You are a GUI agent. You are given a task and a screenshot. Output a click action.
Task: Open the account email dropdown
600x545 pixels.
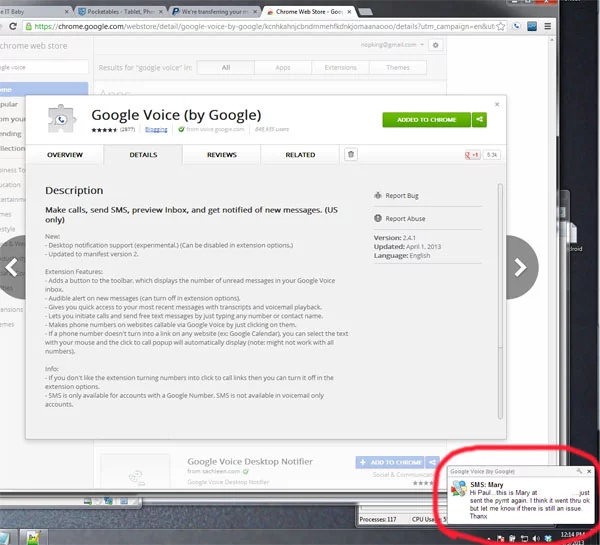coord(392,45)
